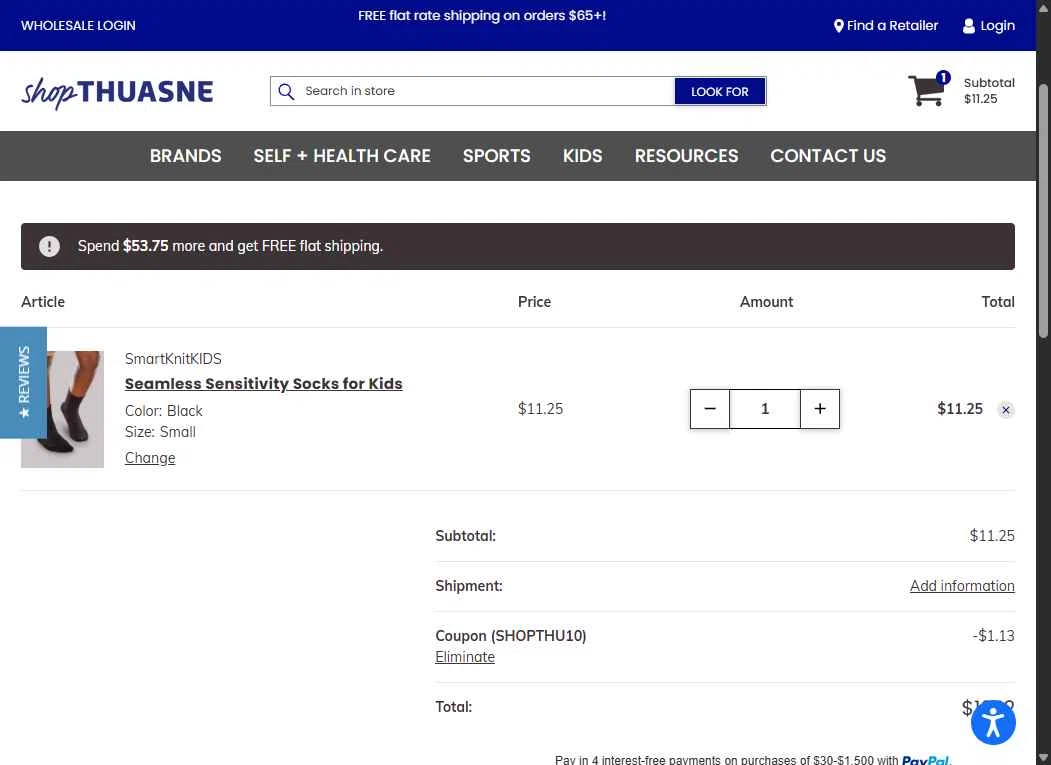Click the quantity amount field
Screen dimensions: 1051x765
(x=765, y=409)
